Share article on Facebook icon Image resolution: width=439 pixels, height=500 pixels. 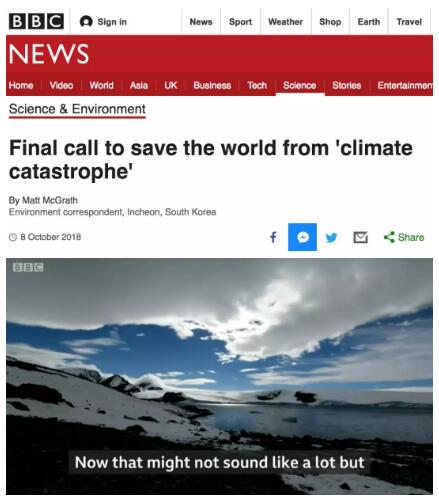pyautogui.click(x=273, y=237)
